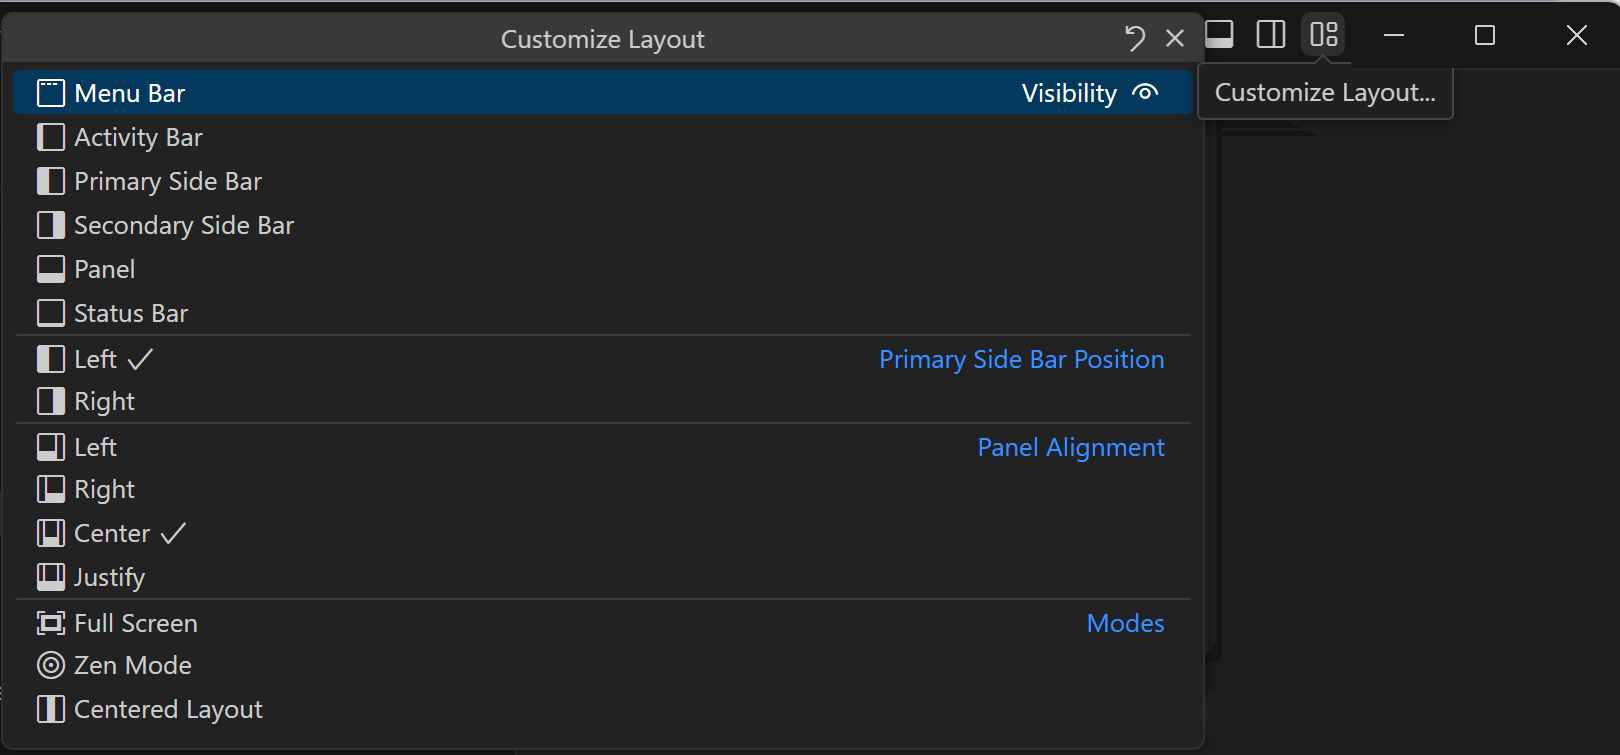Image resolution: width=1620 pixels, height=755 pixels.
Task: Toggle Menu Bar visibility with the eye icon
Action: tap(1145, 92)
